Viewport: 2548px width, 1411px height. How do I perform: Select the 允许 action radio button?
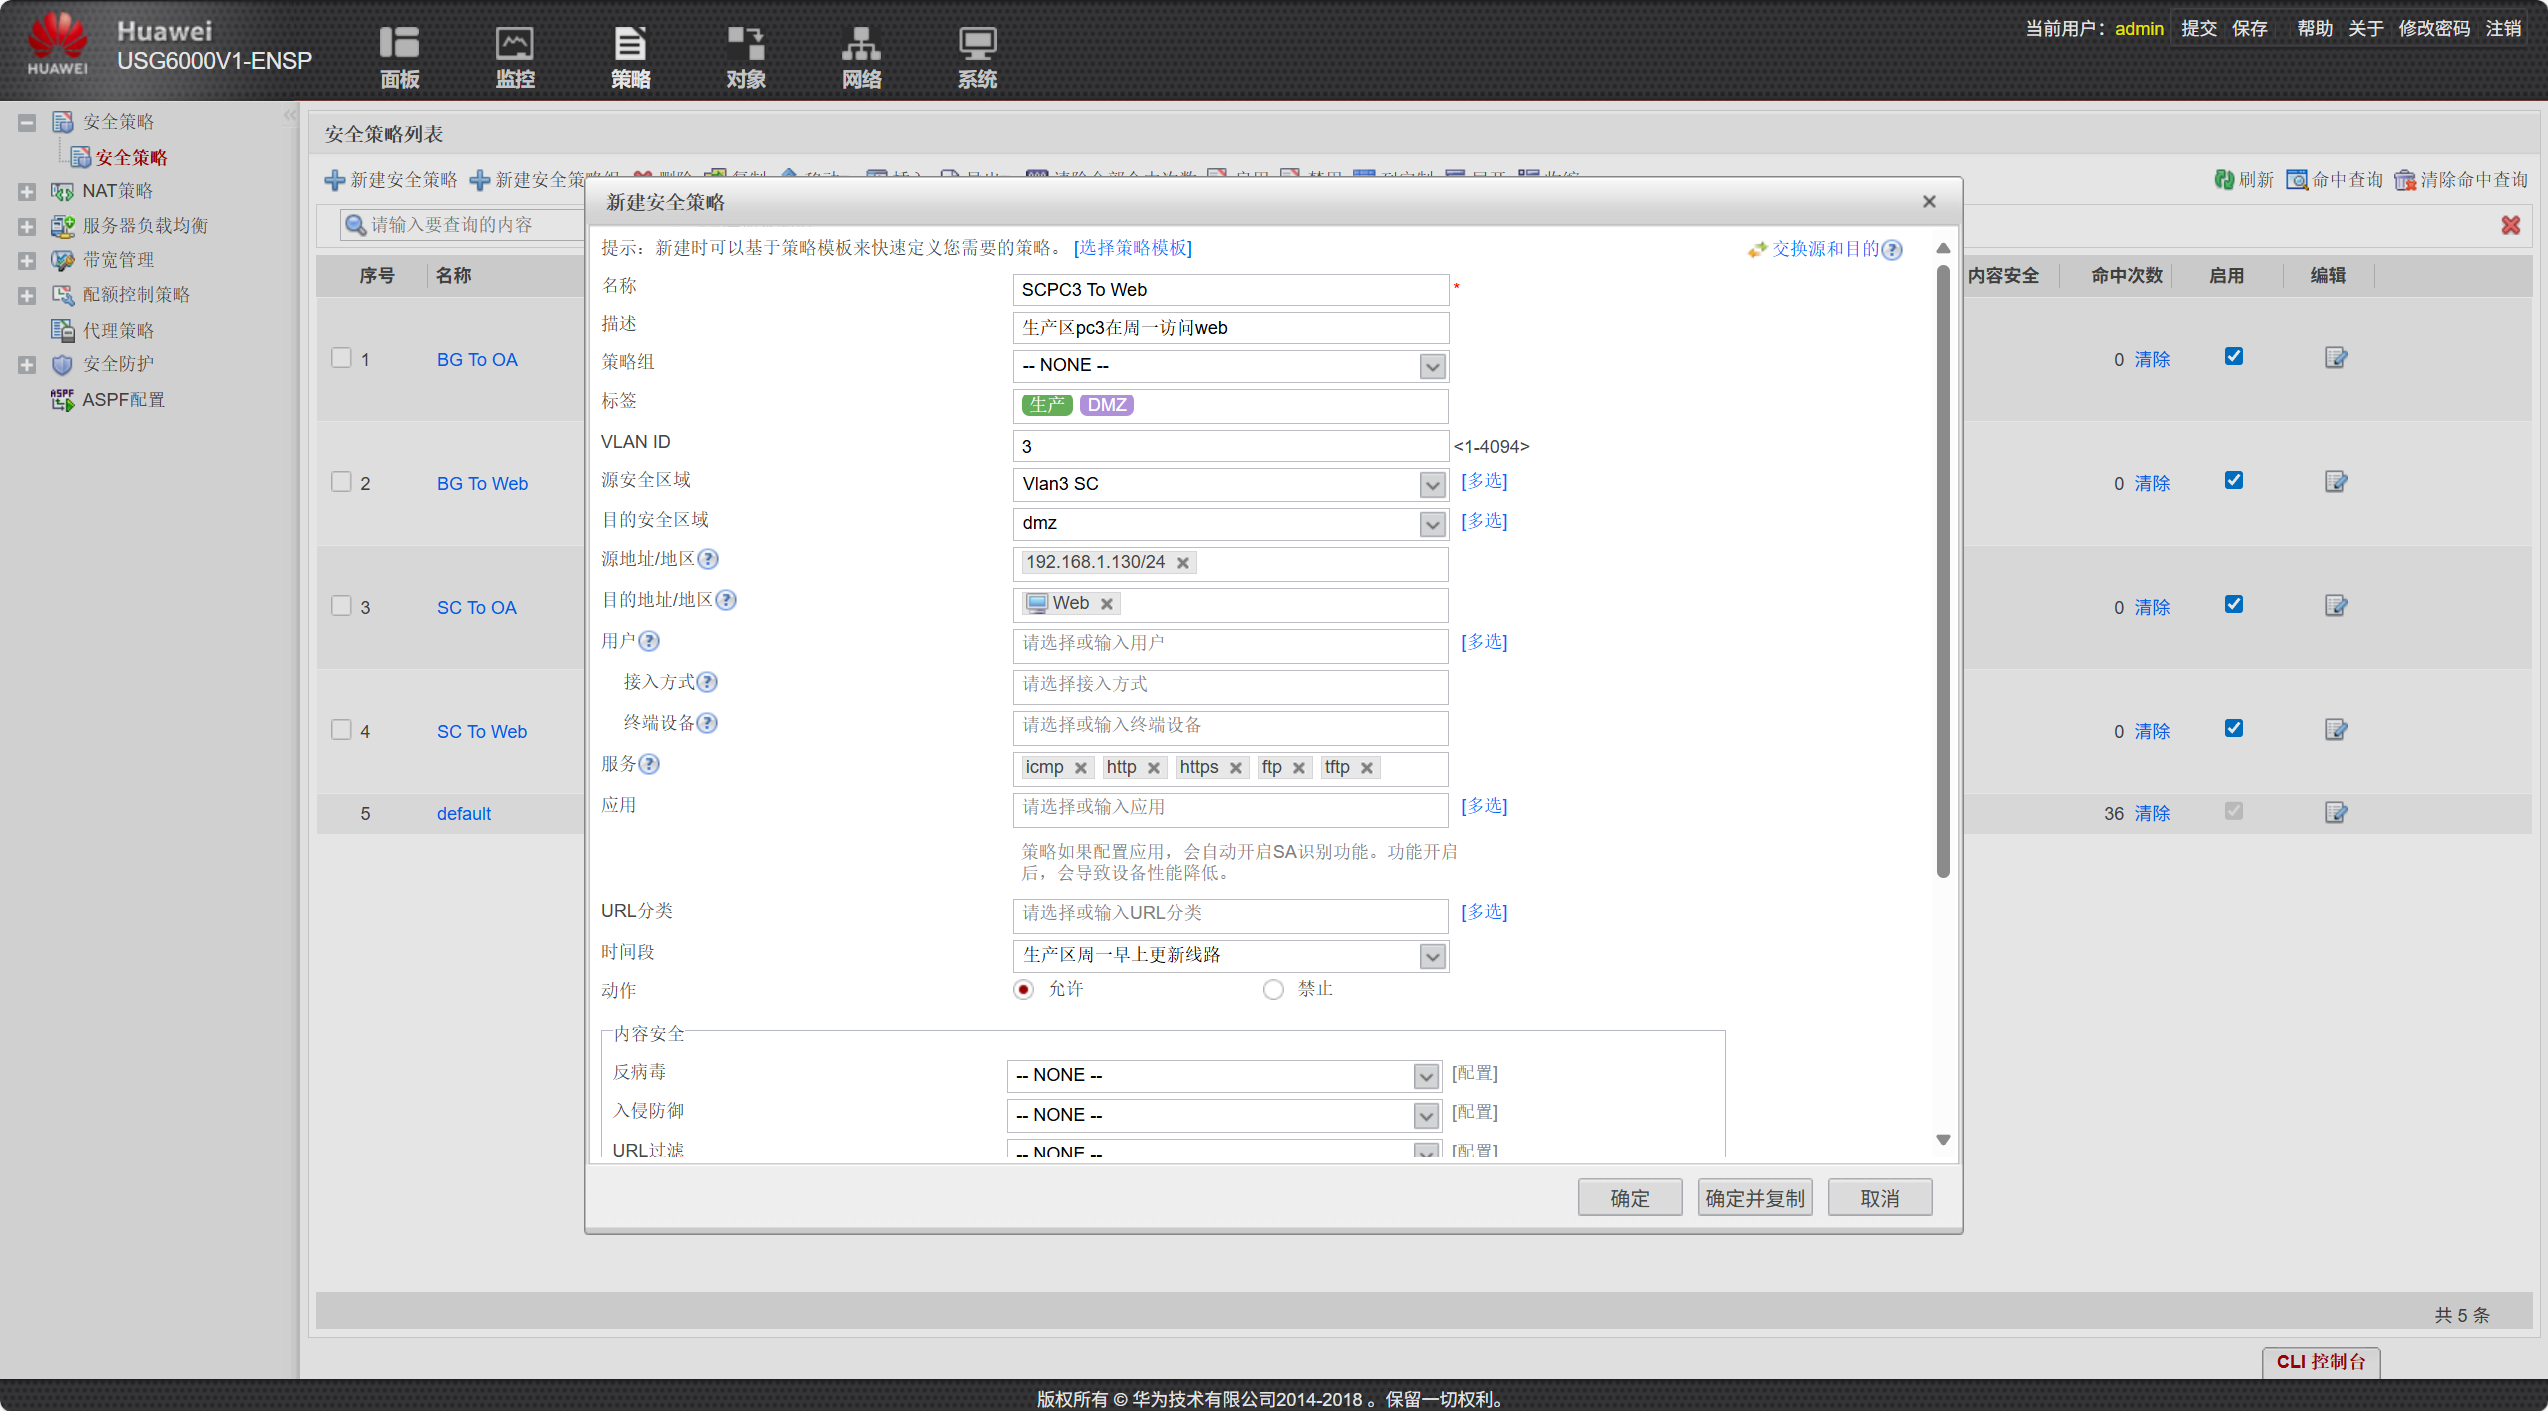pos(1023,990)
